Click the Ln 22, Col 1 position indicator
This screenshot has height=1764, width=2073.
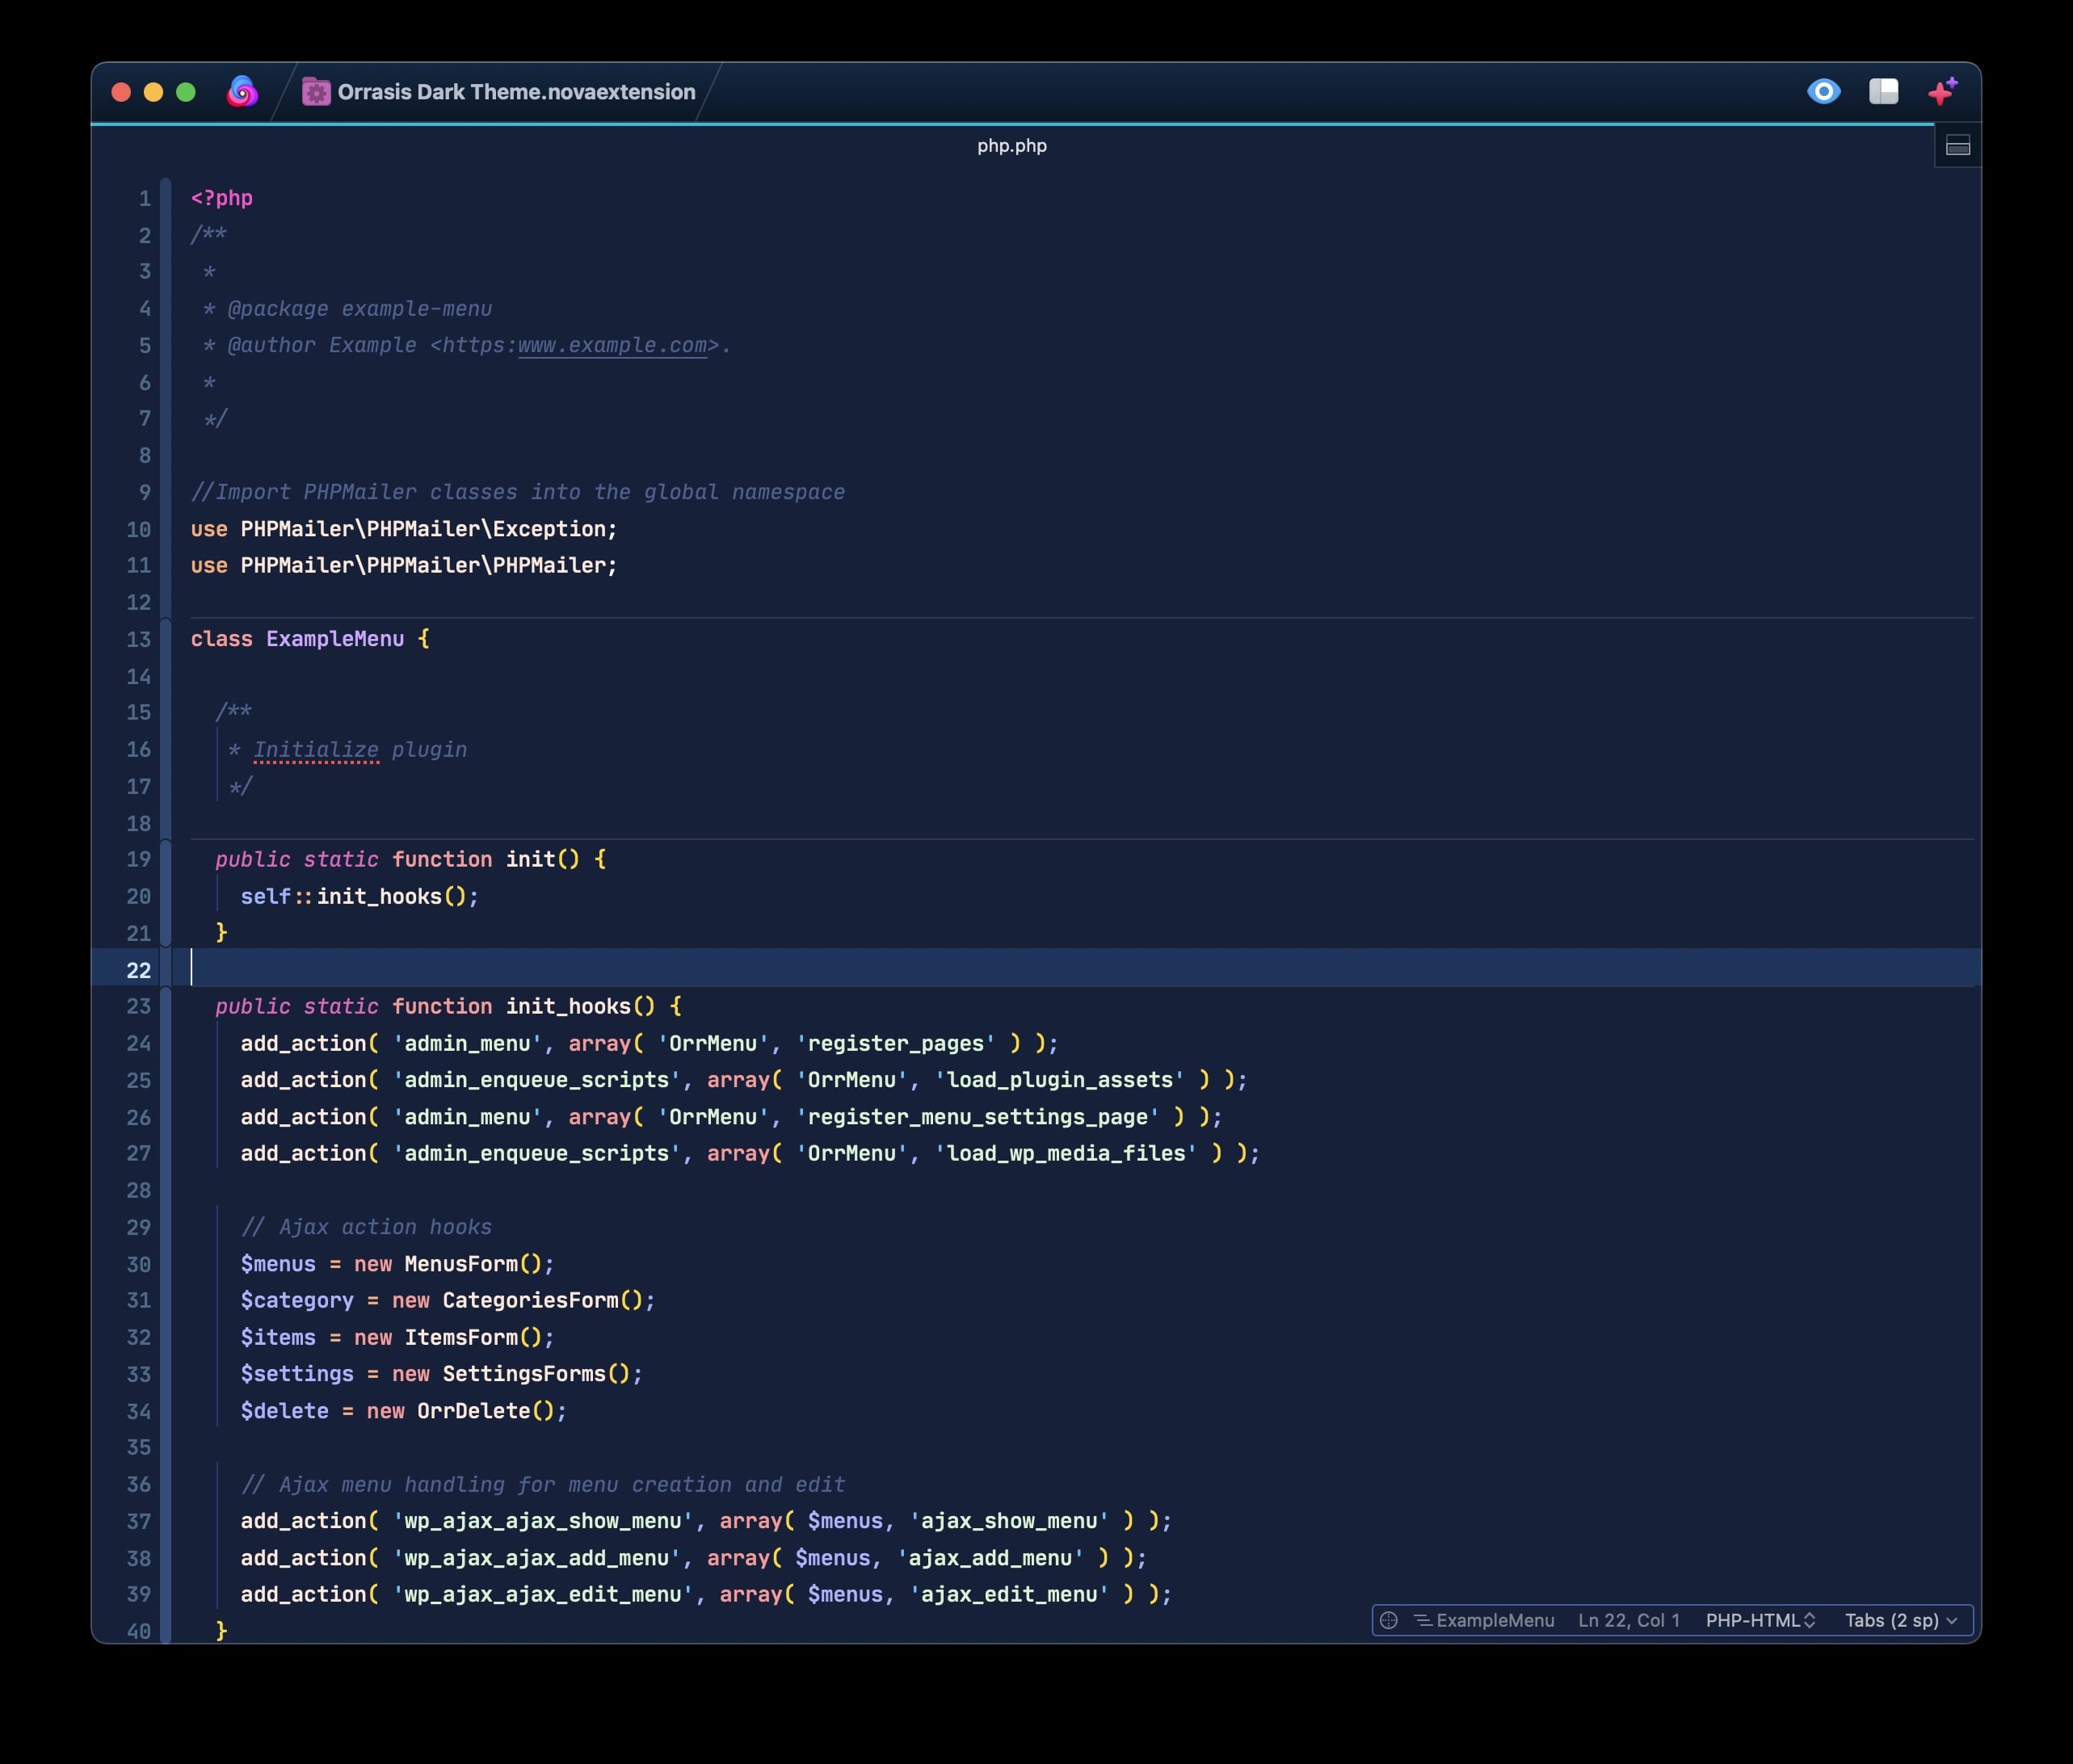point(1628,1620)
